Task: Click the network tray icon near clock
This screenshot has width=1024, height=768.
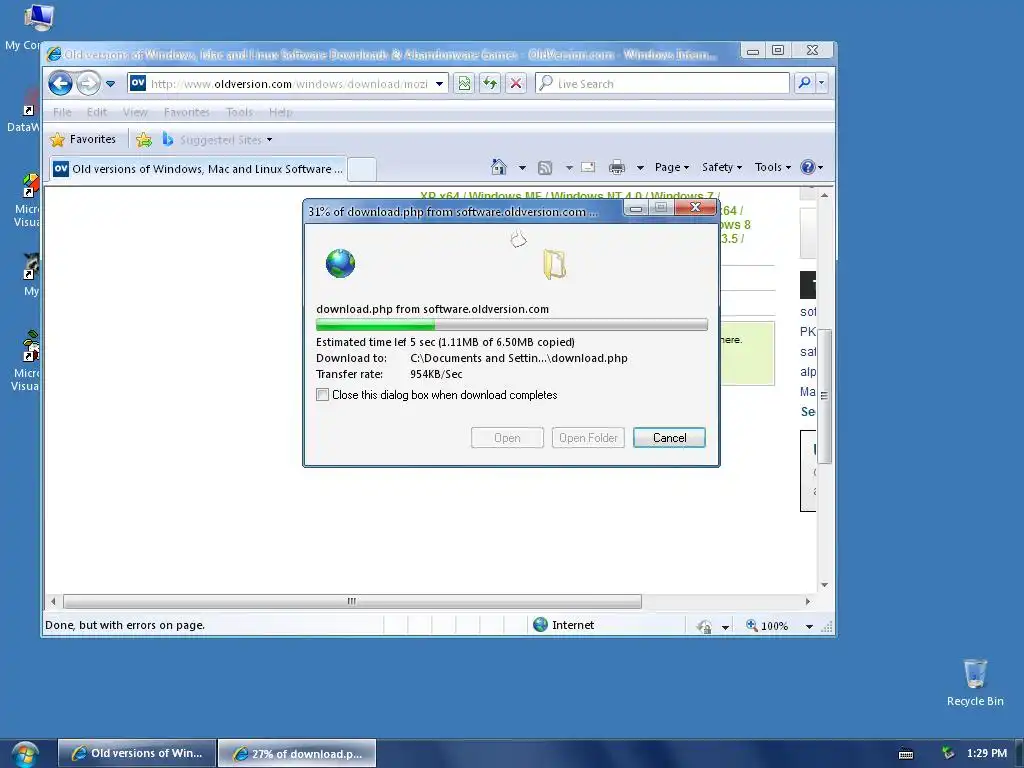Action: point(948,753)
